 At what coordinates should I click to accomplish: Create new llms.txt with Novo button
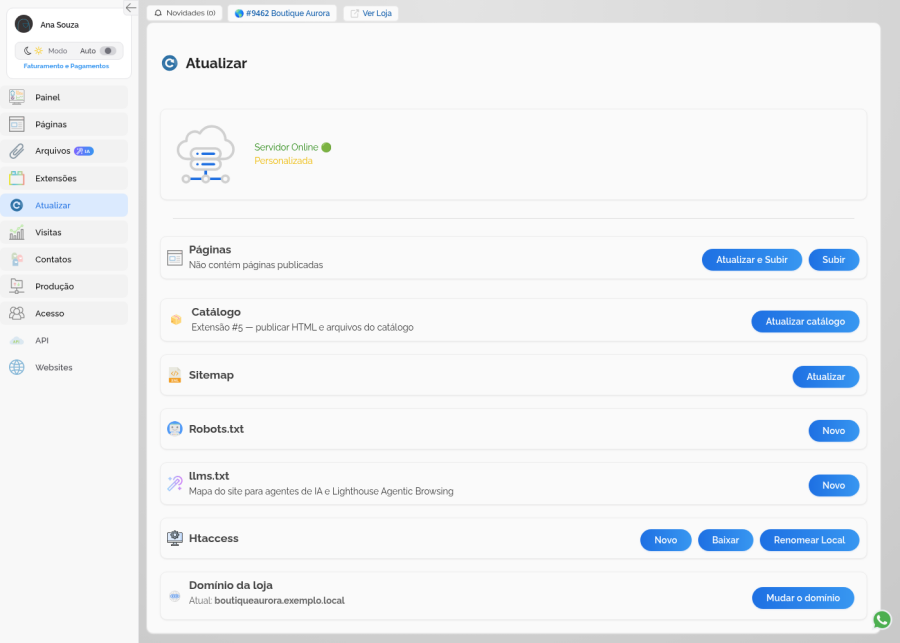pyautogui.click(x=833, y=485)
